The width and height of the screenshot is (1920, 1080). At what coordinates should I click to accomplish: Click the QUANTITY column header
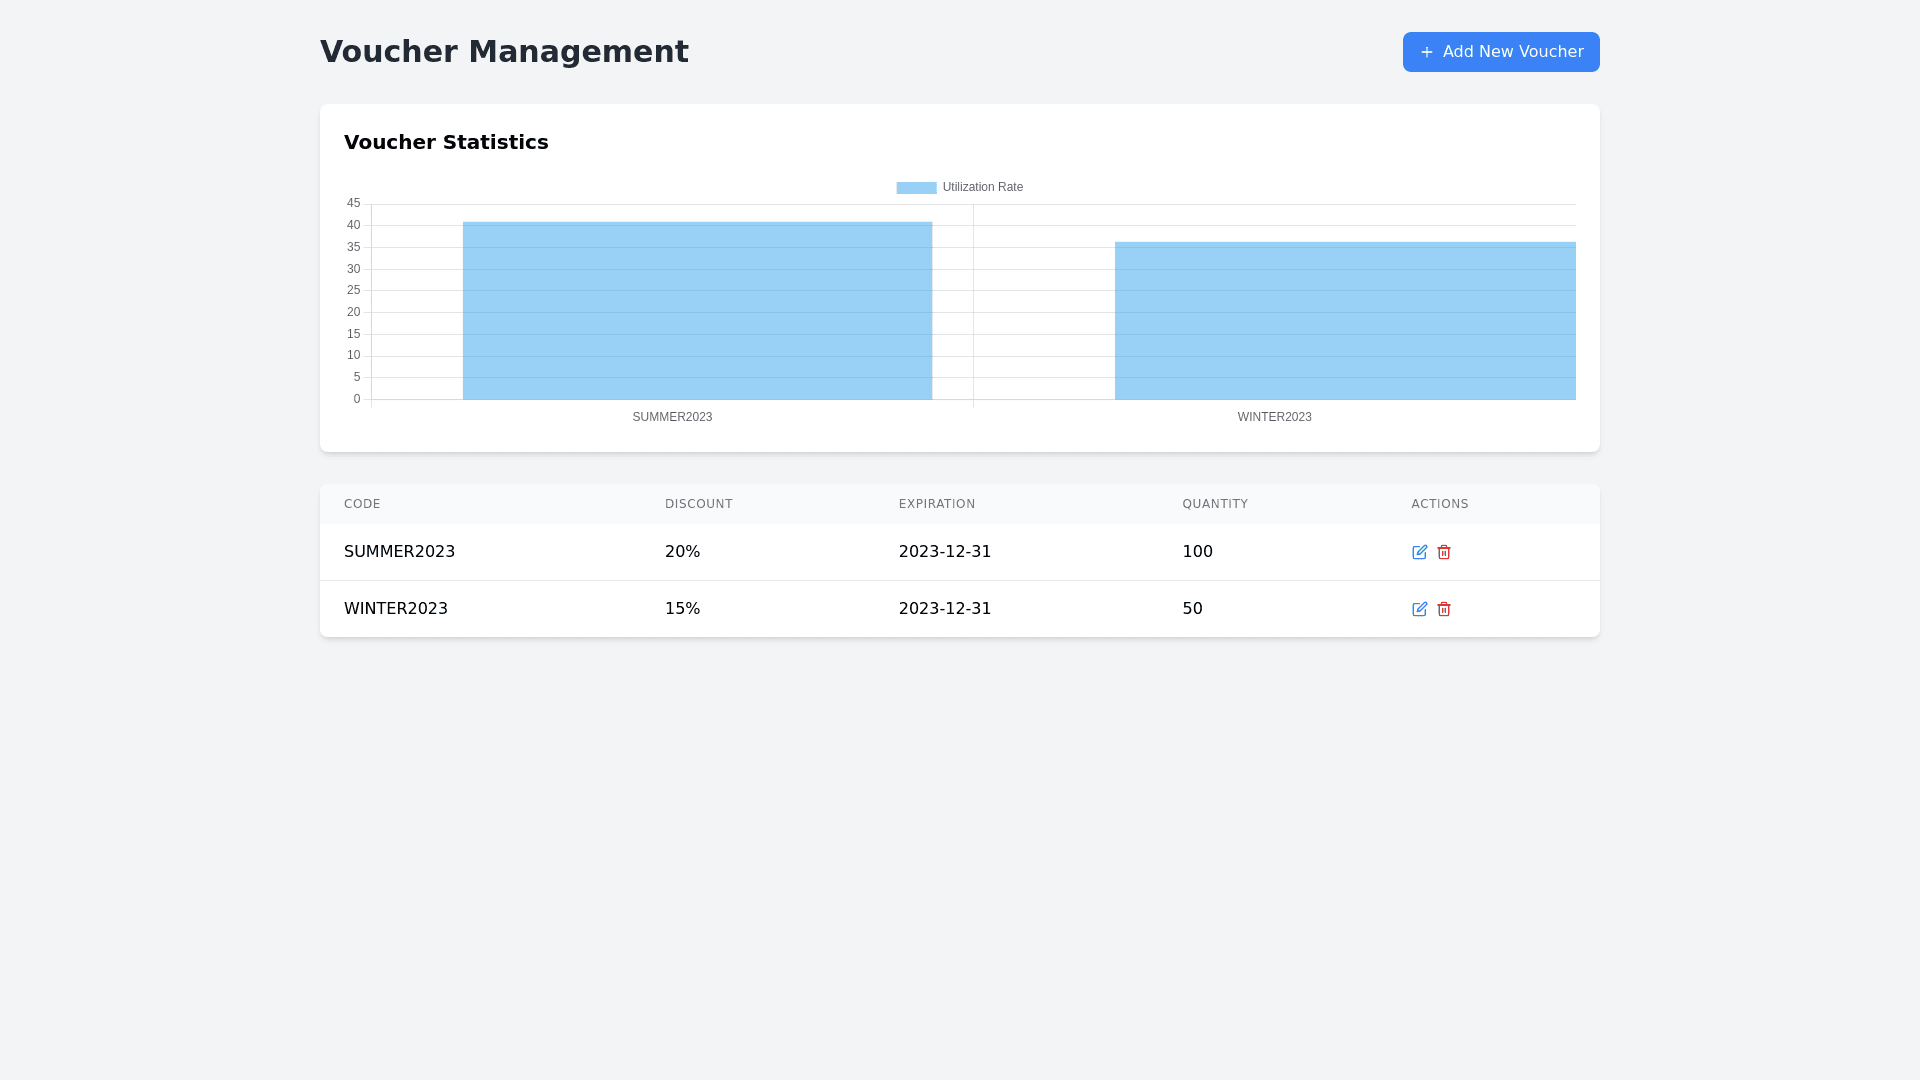(x=1215, y=504)
